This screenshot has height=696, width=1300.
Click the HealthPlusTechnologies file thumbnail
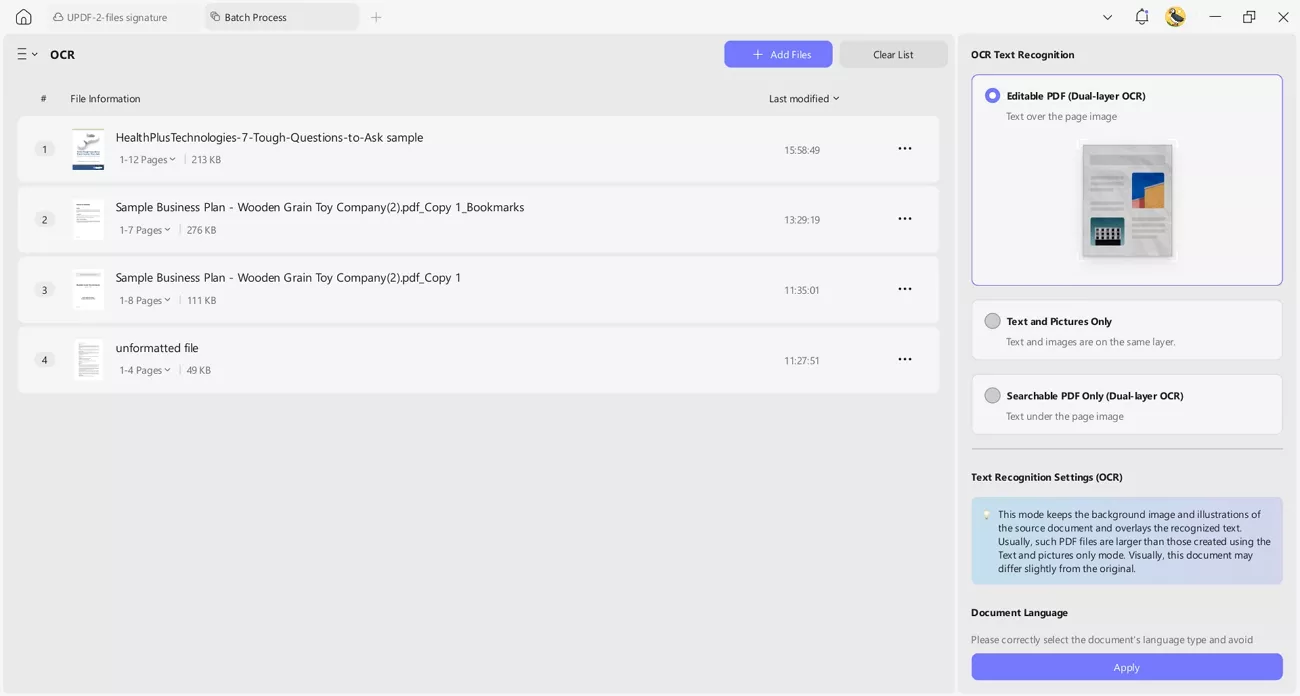88,149
